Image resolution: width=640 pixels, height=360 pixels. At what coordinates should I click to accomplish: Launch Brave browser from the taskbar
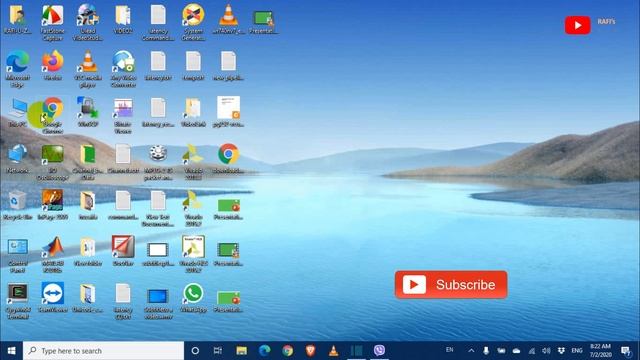(x=311, y=351)
